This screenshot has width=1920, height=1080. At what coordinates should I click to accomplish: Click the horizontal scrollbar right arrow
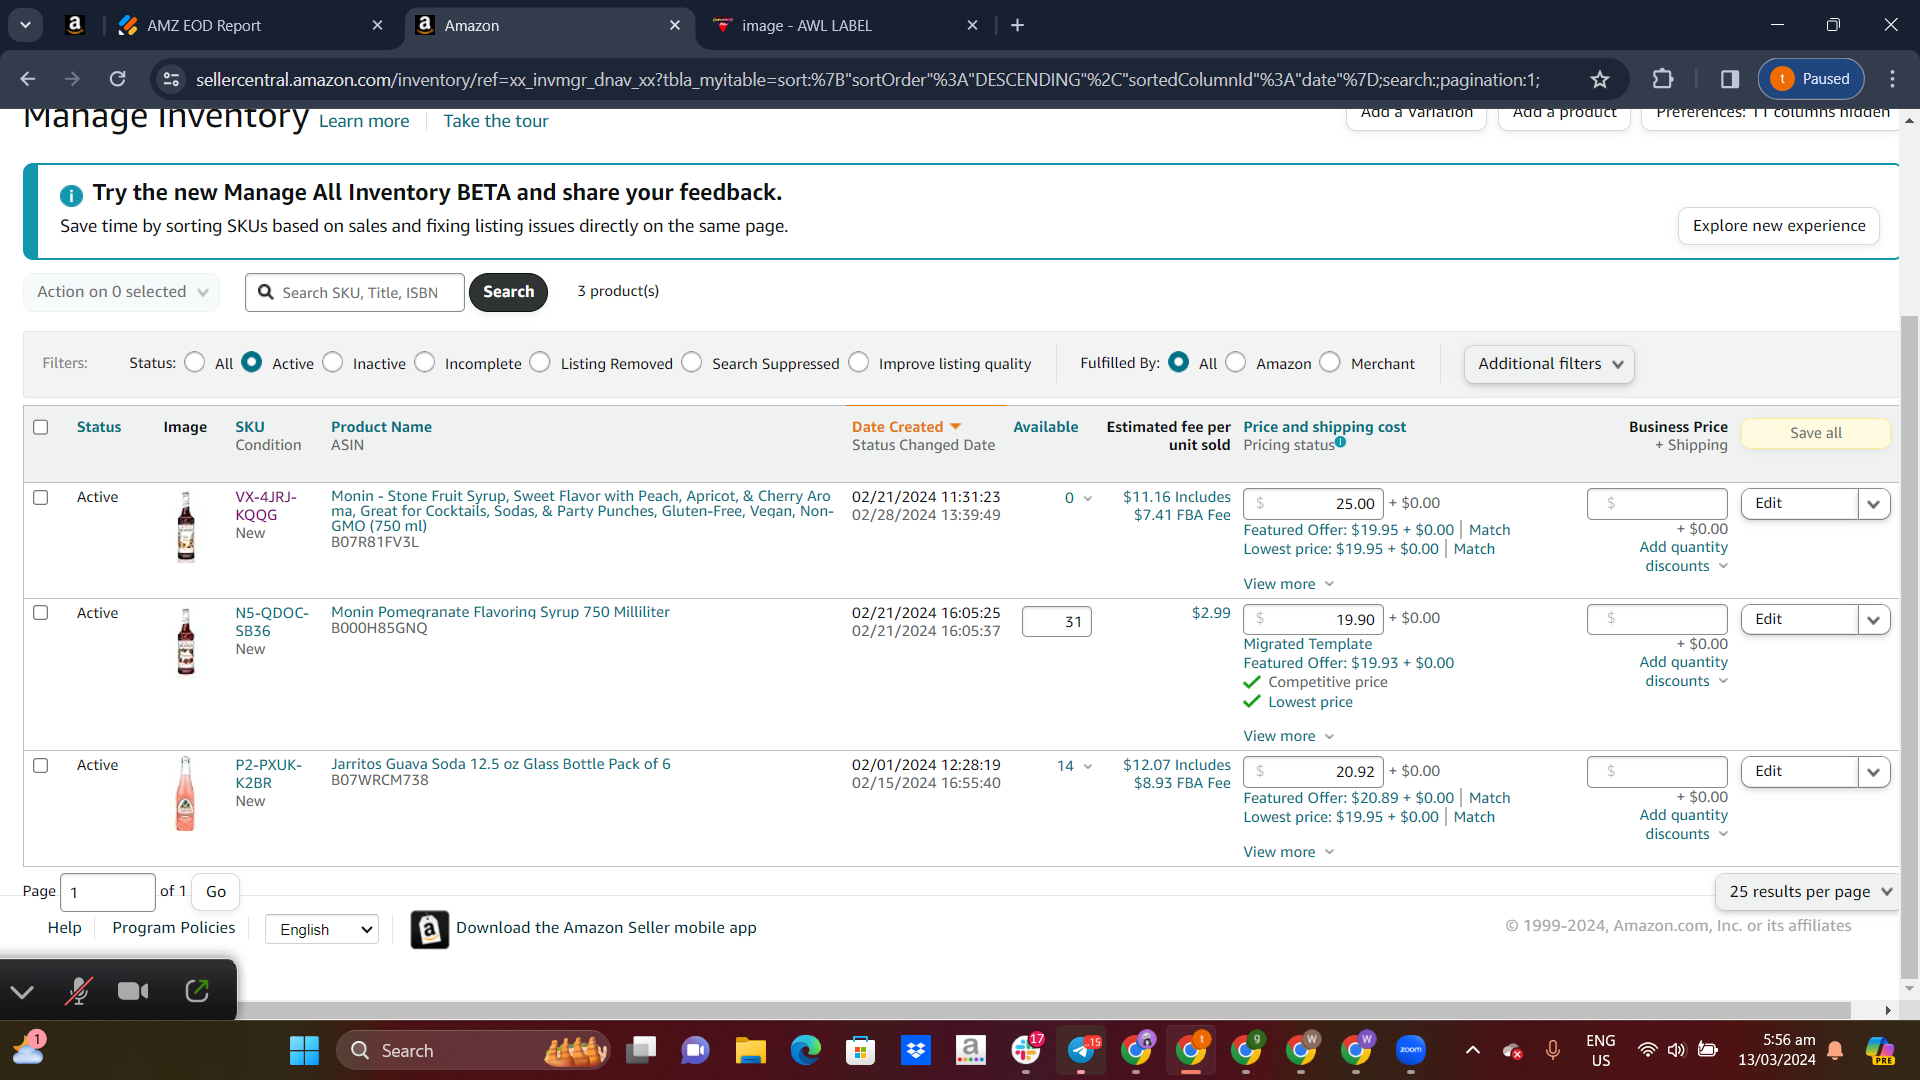(1887, 1010)
